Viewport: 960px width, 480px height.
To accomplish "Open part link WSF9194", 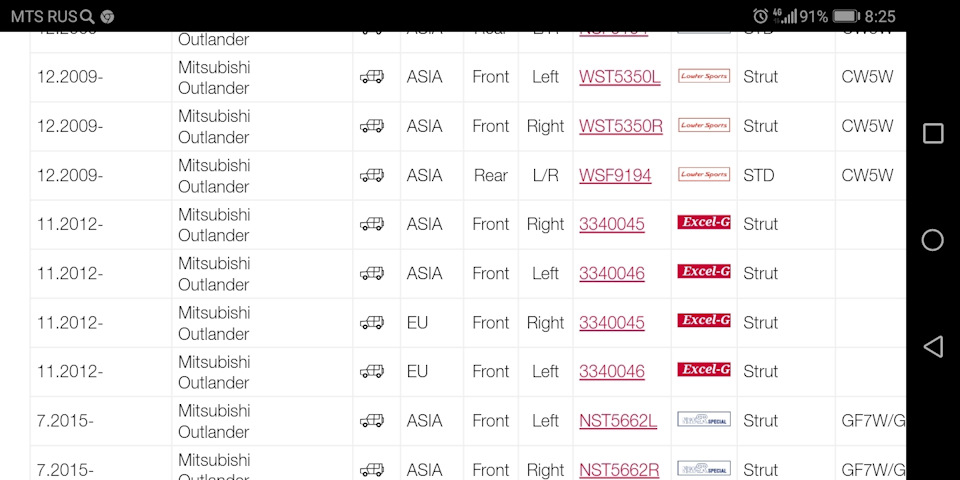I will (615, 175).
